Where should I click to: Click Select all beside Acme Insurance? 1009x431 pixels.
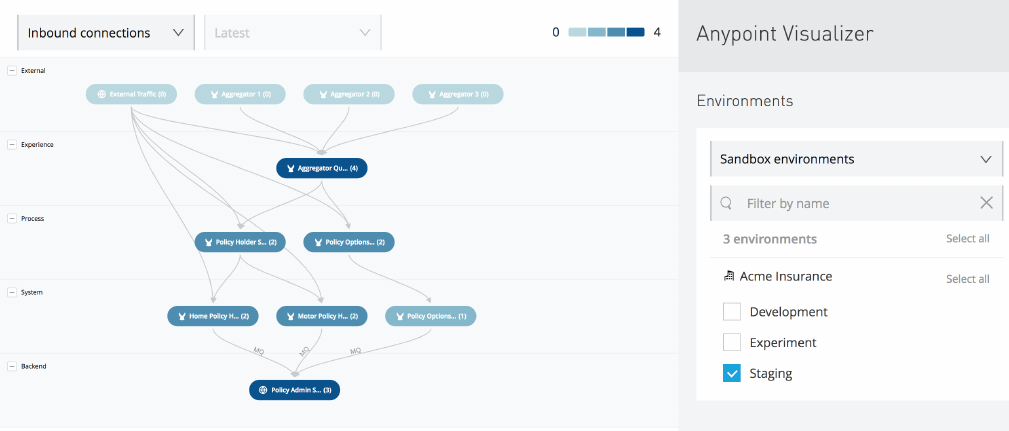[967, 279]
